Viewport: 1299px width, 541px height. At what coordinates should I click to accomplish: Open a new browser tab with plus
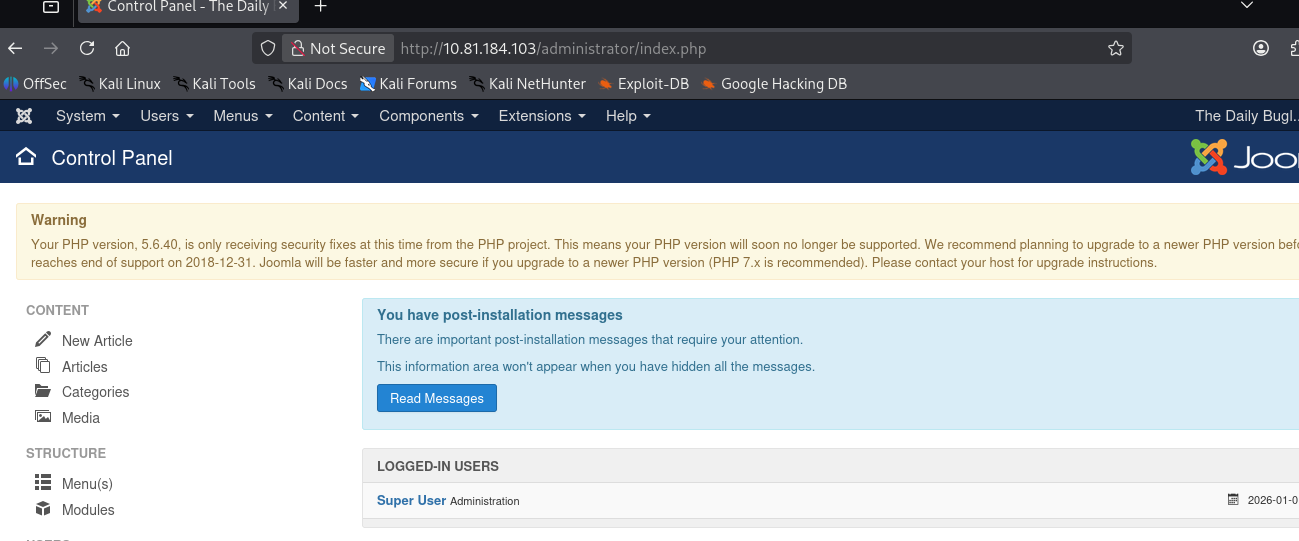point(321,7)
